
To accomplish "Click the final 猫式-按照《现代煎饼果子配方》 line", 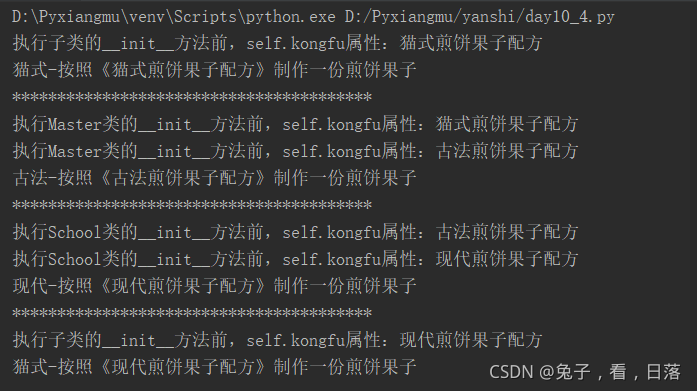I will click(x=214, y=367).
